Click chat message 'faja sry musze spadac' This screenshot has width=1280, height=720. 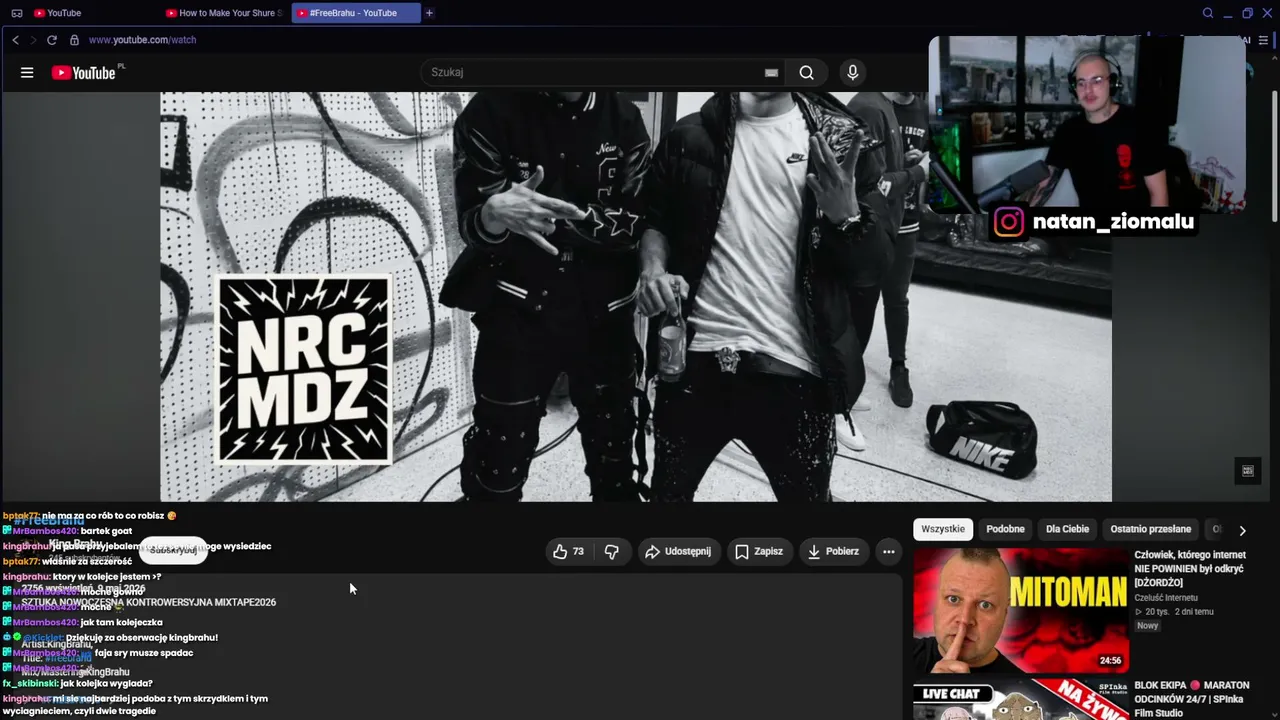pos(144,653)
